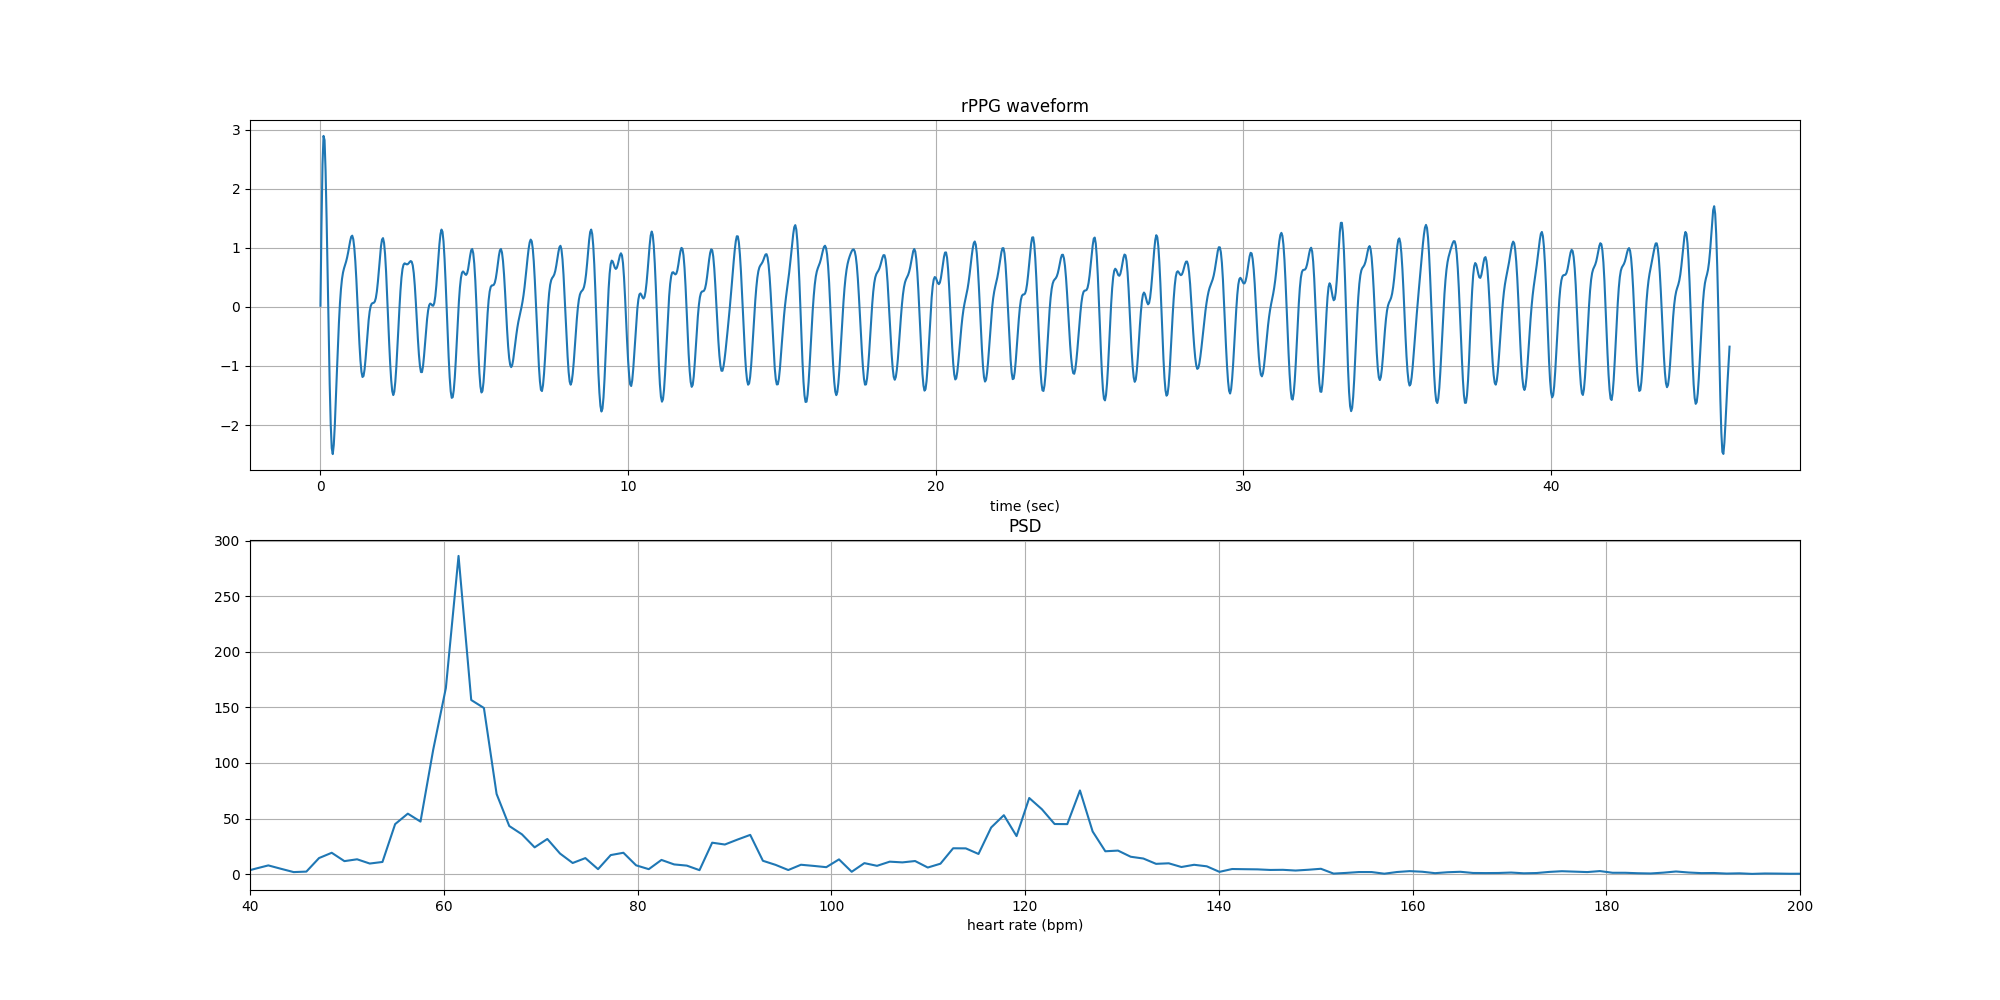Click the "PSD" plot title
The width and height of the screenshot is (2000, 1000).
point(1024,526)
